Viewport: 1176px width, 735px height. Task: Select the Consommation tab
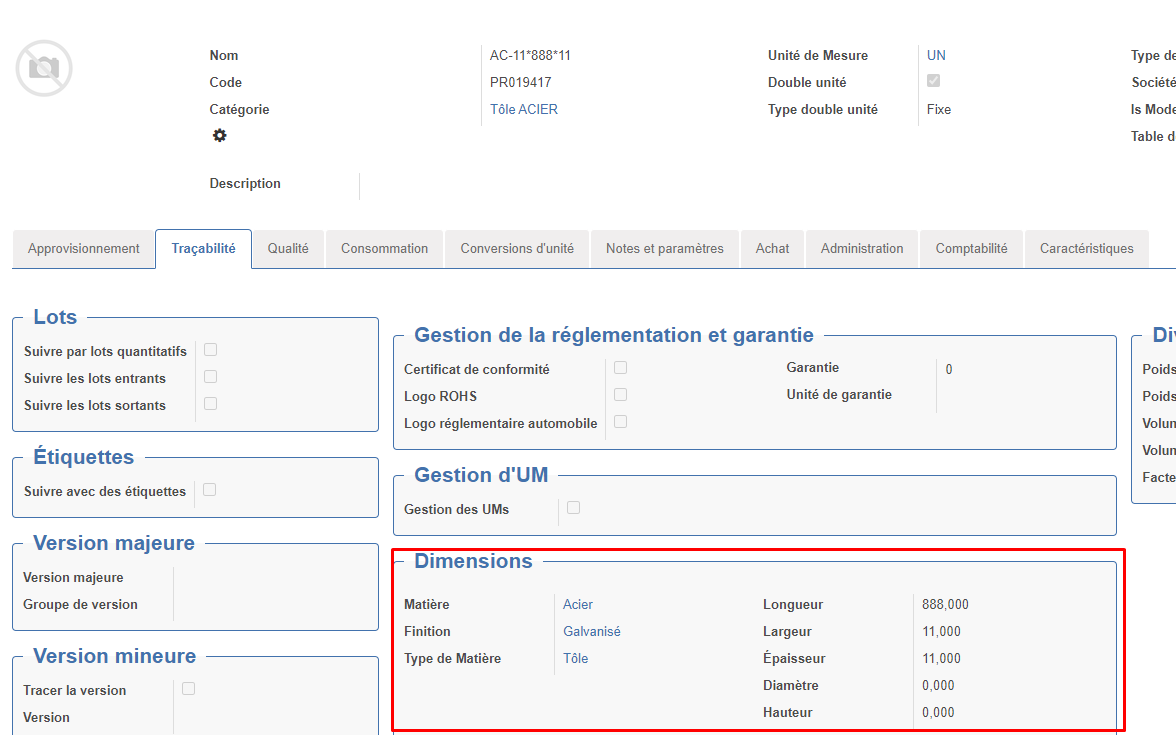click(384, 249)
